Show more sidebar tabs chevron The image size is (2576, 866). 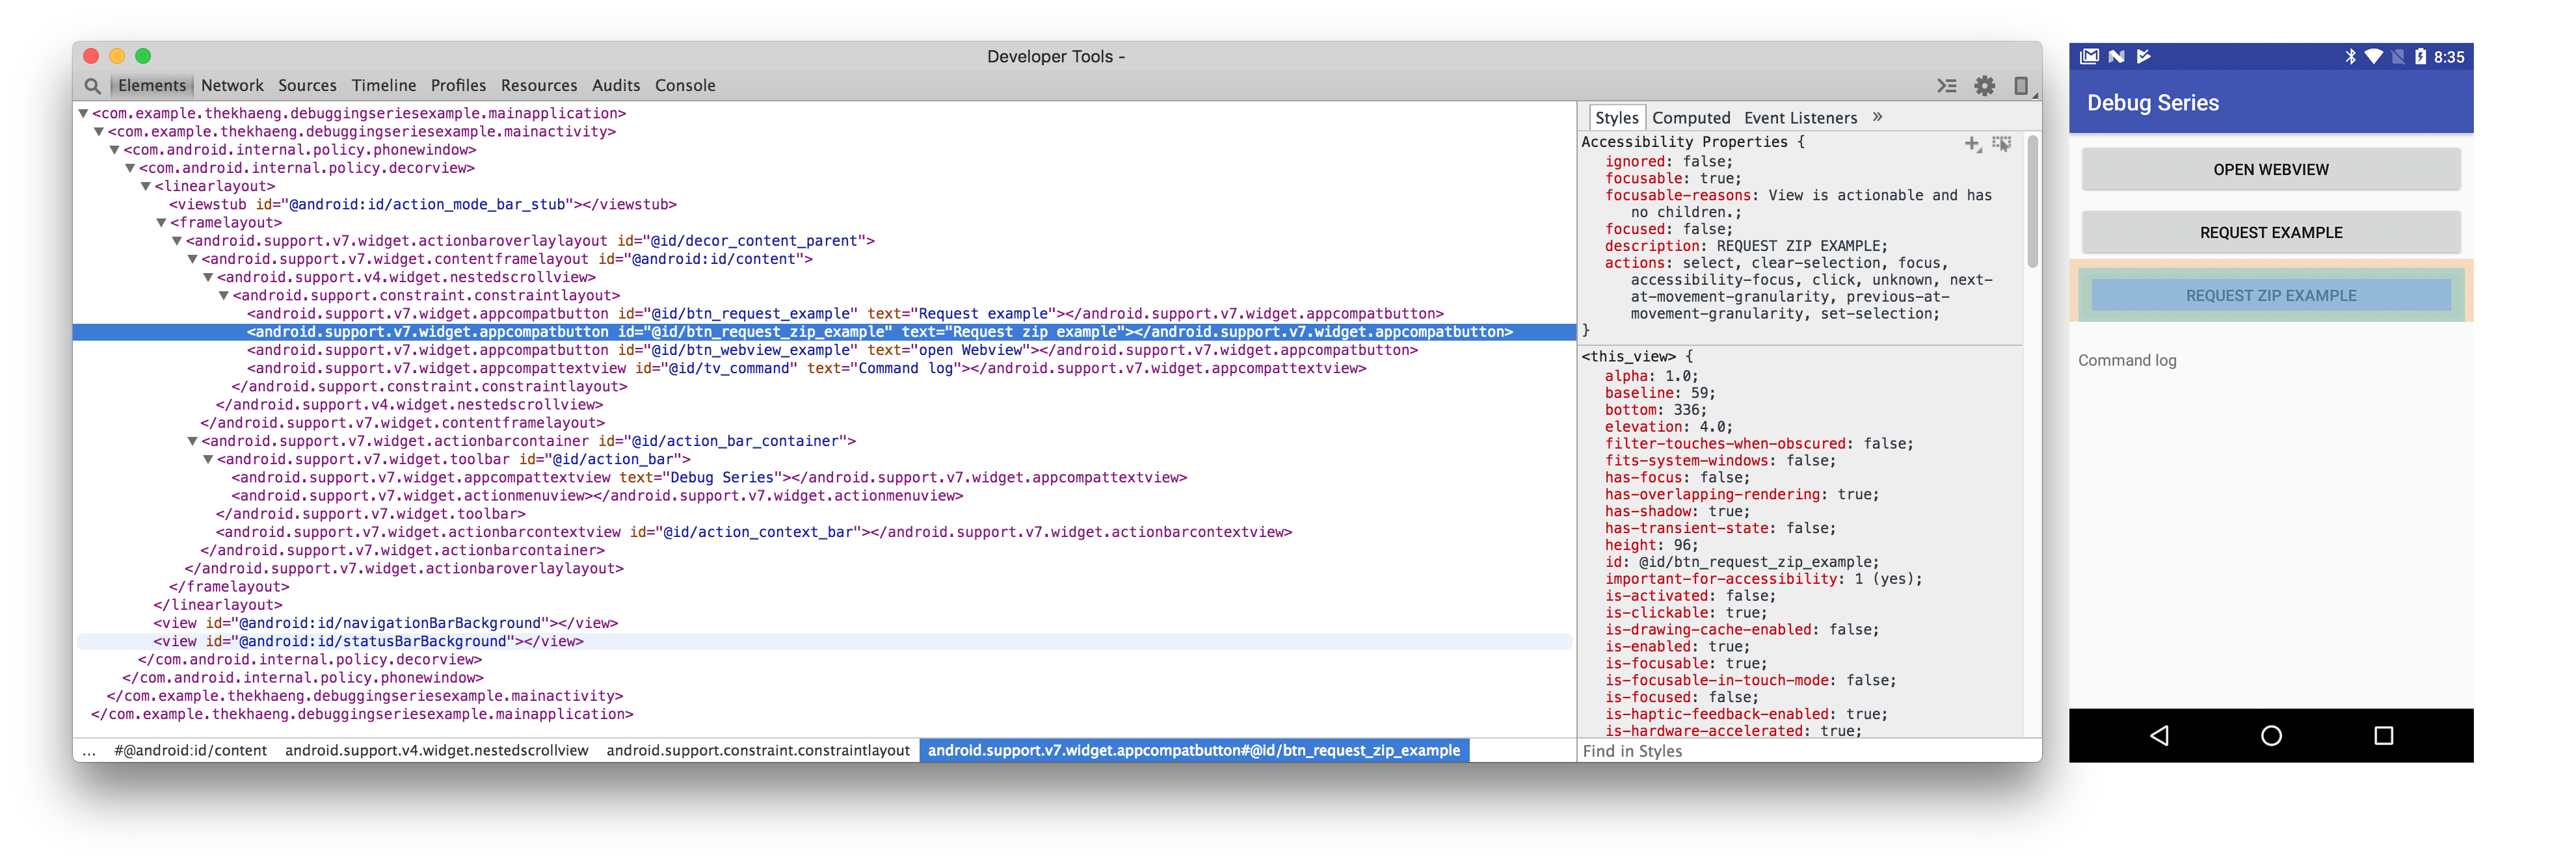pyautogui.click(x=1878, y=117)
